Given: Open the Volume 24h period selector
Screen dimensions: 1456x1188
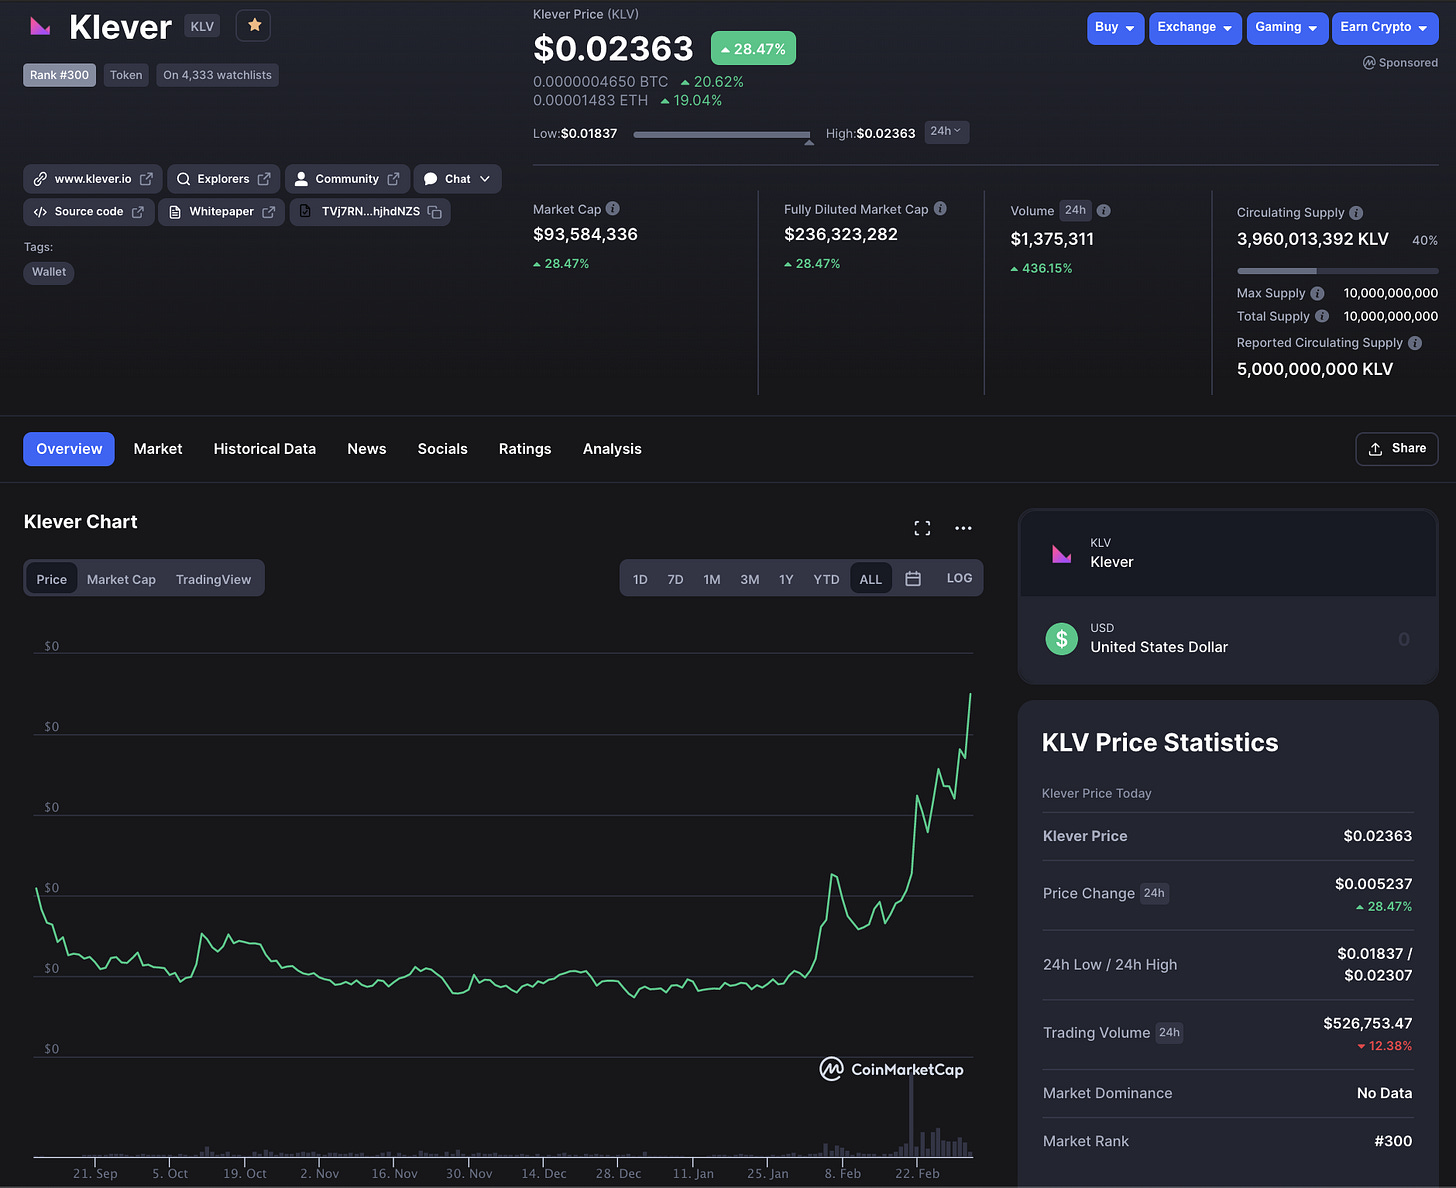Looking at the screenshot, I should pos(1075,210).
